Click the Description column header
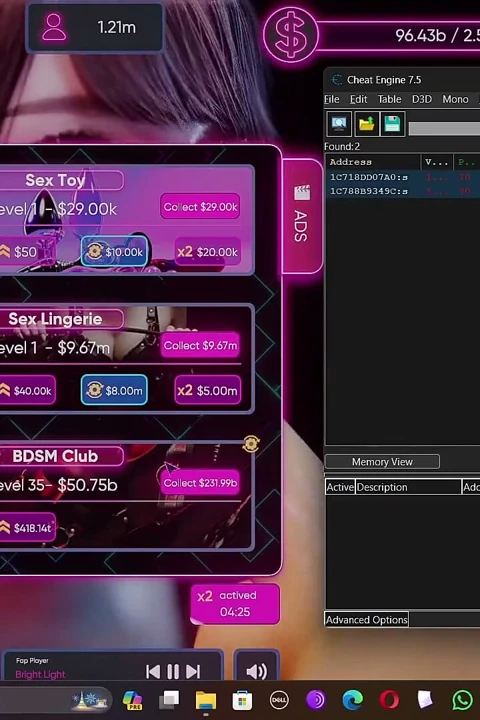 [408, 487]
